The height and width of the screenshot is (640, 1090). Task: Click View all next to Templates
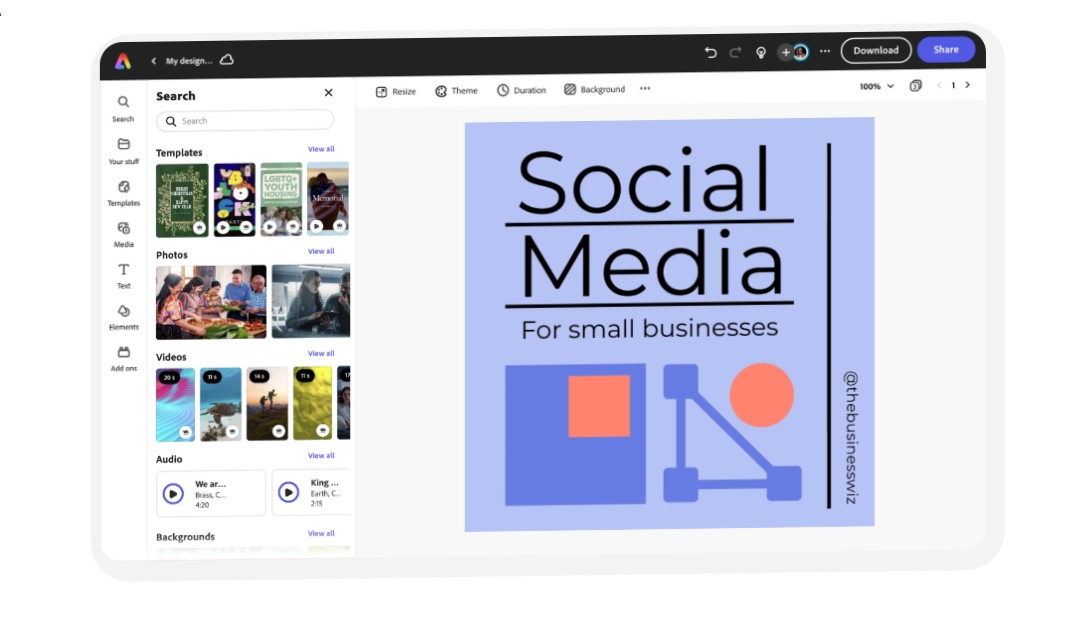pyautogui.click(x=322, y=148)
